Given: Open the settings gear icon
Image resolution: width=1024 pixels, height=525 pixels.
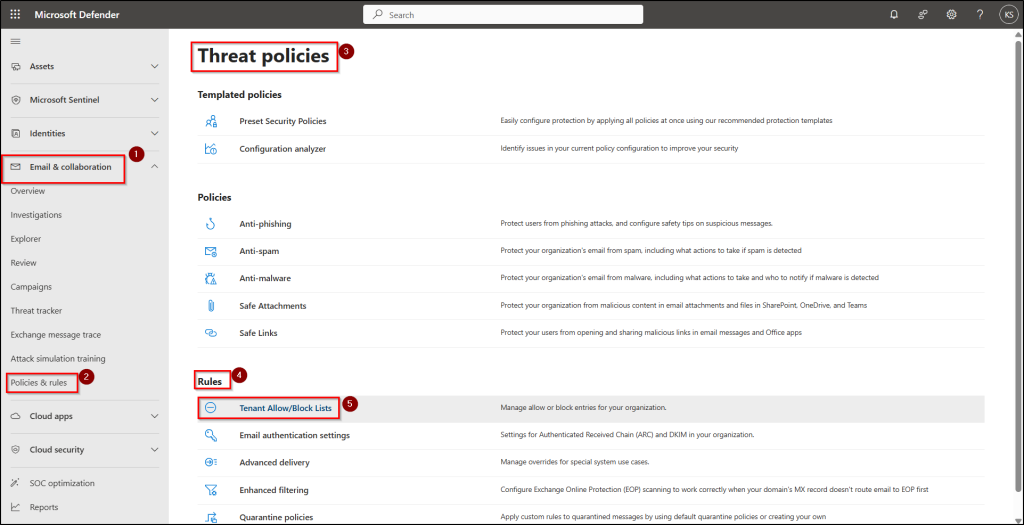Looking at the screenshot, I should point(951,15).
